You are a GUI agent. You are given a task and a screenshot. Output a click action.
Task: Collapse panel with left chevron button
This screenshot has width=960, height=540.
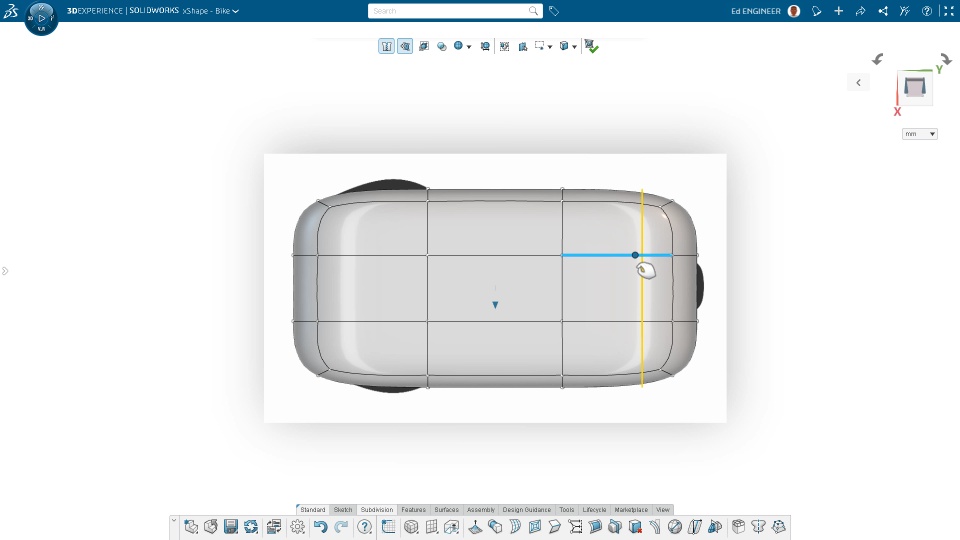[858, 83]
